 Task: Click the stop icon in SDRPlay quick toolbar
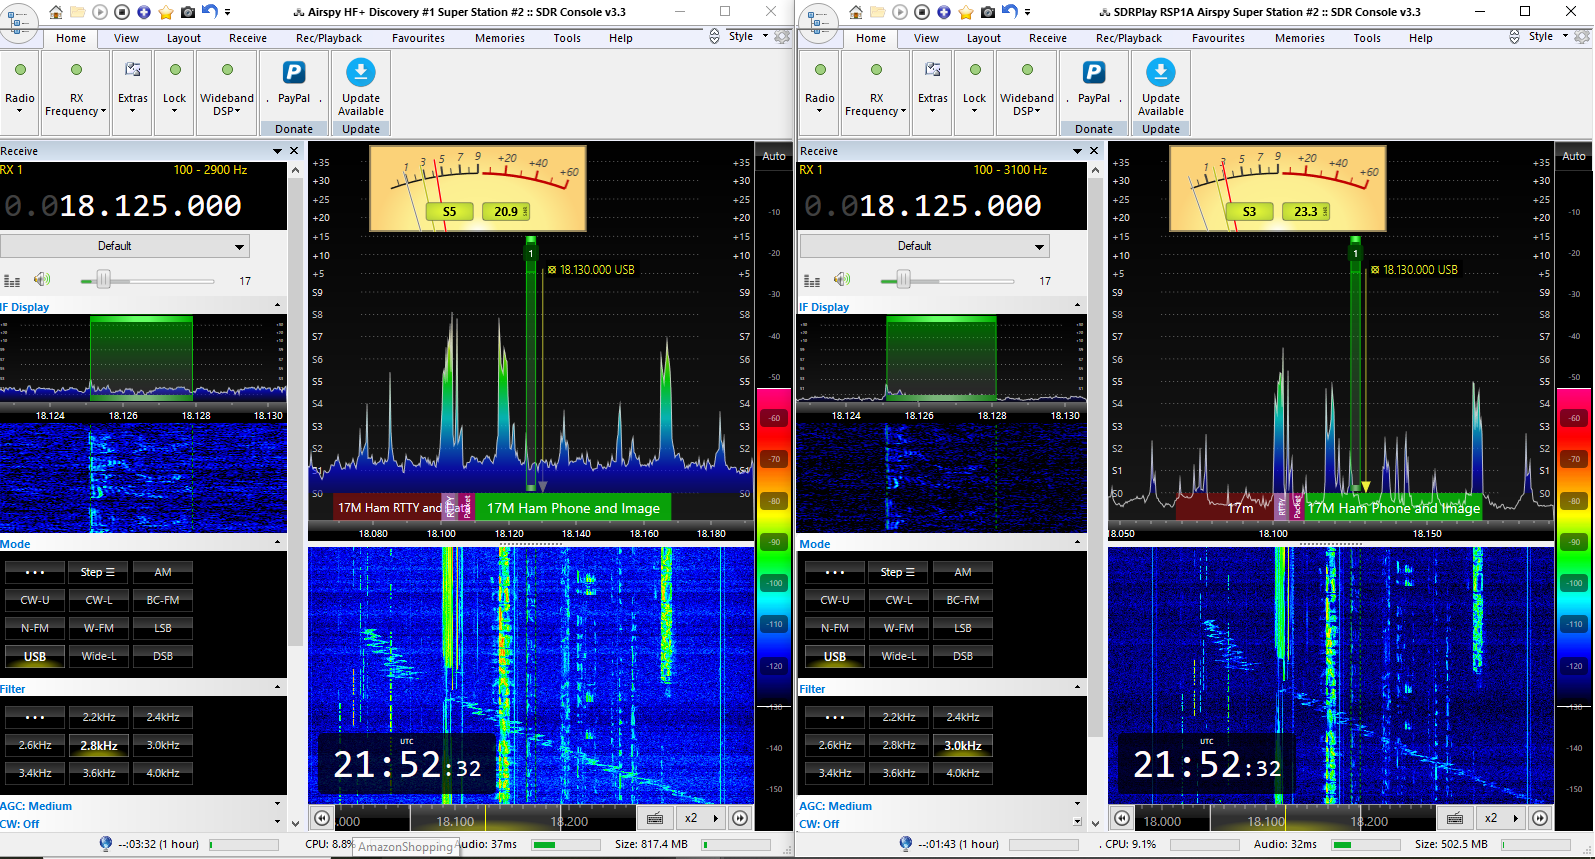click(x=922, y=12)
